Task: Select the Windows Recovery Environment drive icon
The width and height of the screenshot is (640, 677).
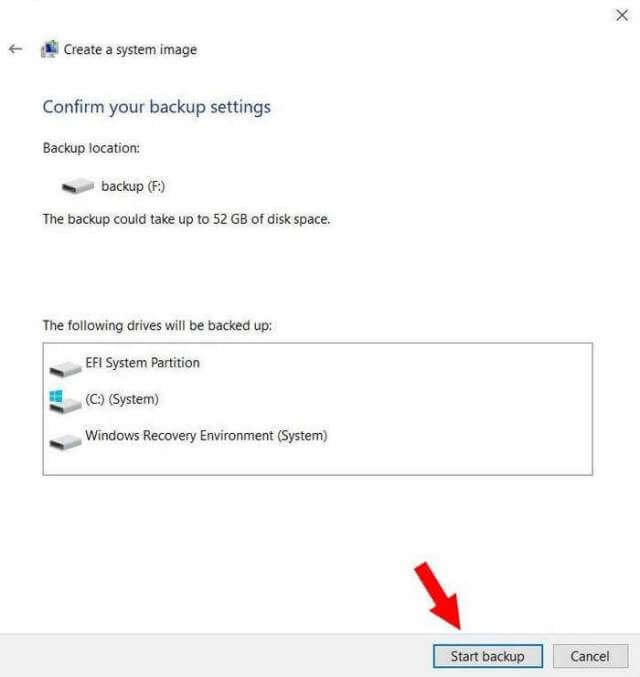Action: click(65, 443)
